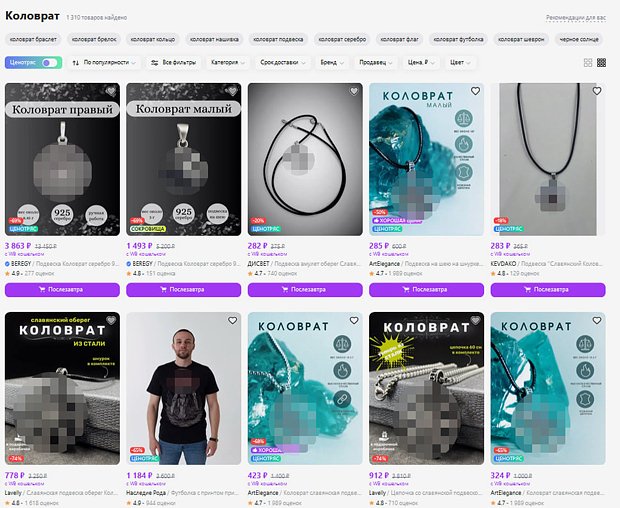Open ArtElegance Коловрат малый product thumbnail
This screenshot has width=620, height=508.
click(x=426, y=159)
